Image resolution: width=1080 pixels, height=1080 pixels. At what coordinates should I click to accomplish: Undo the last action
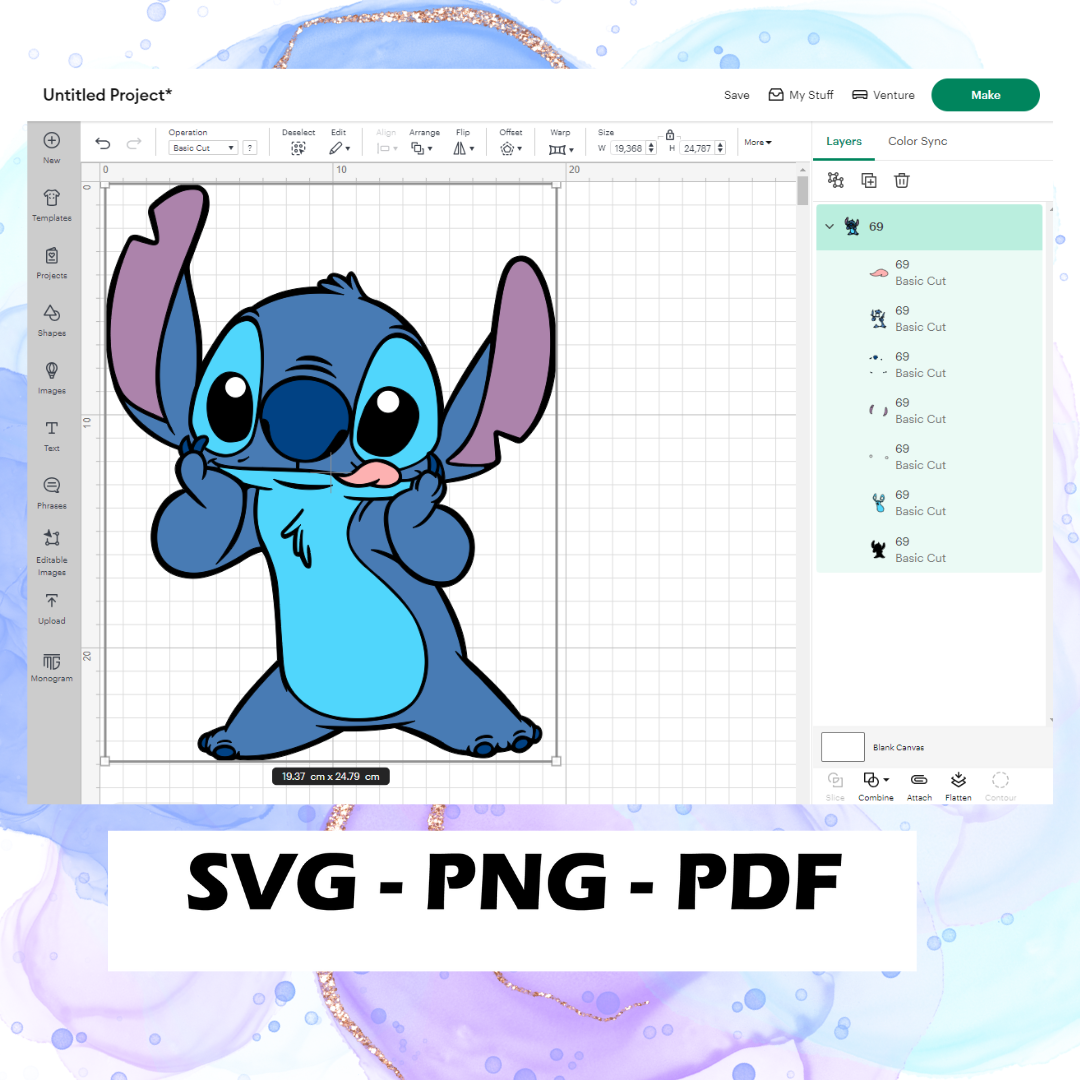pyautogui.click(x=103, y=143)
